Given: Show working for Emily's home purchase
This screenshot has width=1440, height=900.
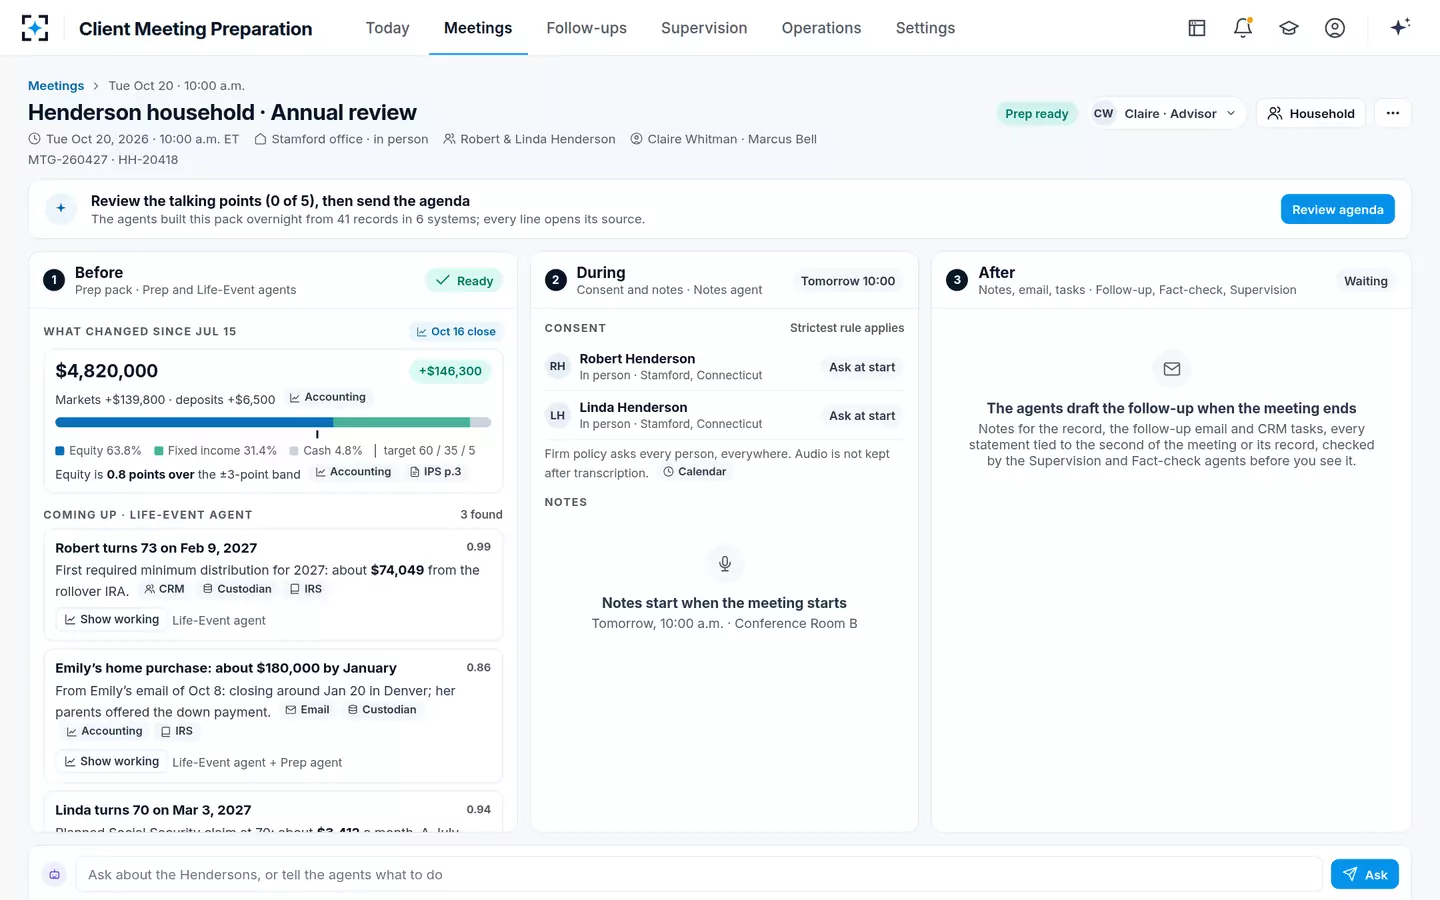Looking at the screenshot, I should (x=112, y=762).
